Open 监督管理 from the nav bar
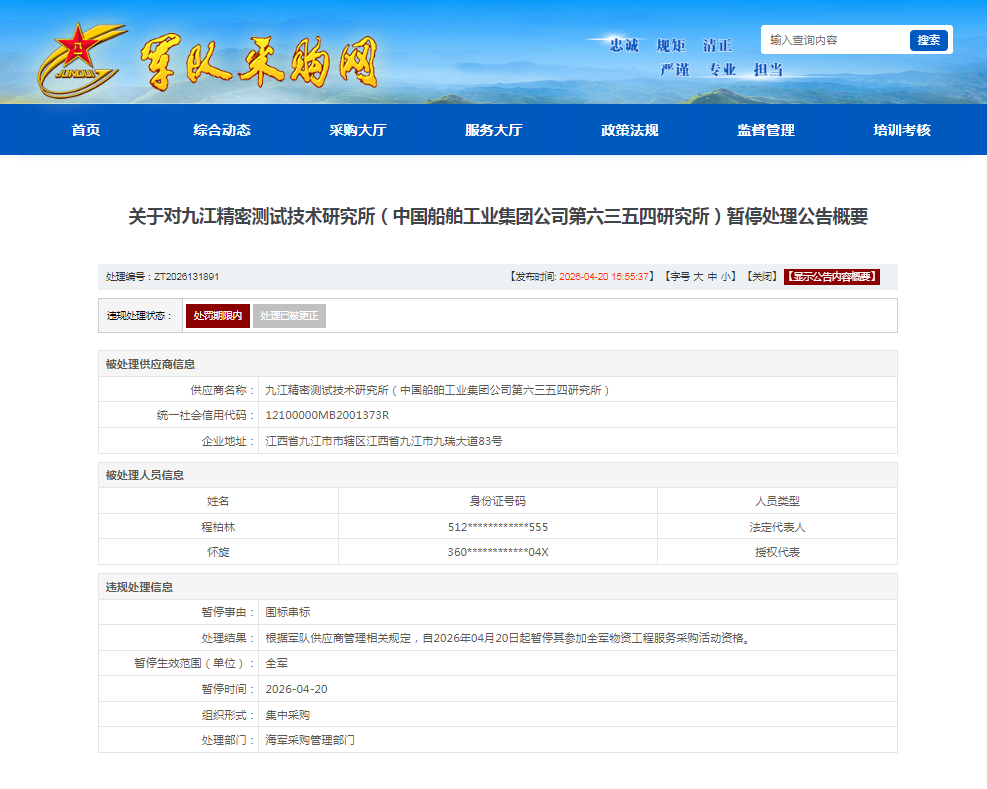The width and height of the screenshot is (987, 789). [x=766, y=130]
